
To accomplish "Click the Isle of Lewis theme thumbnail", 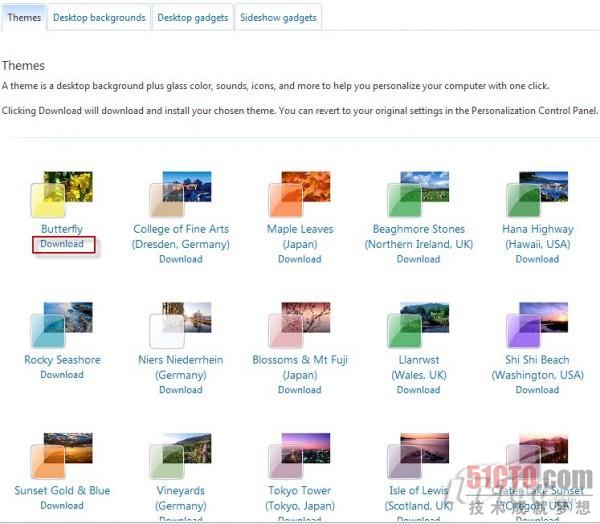I will click(x=418, y=456).
